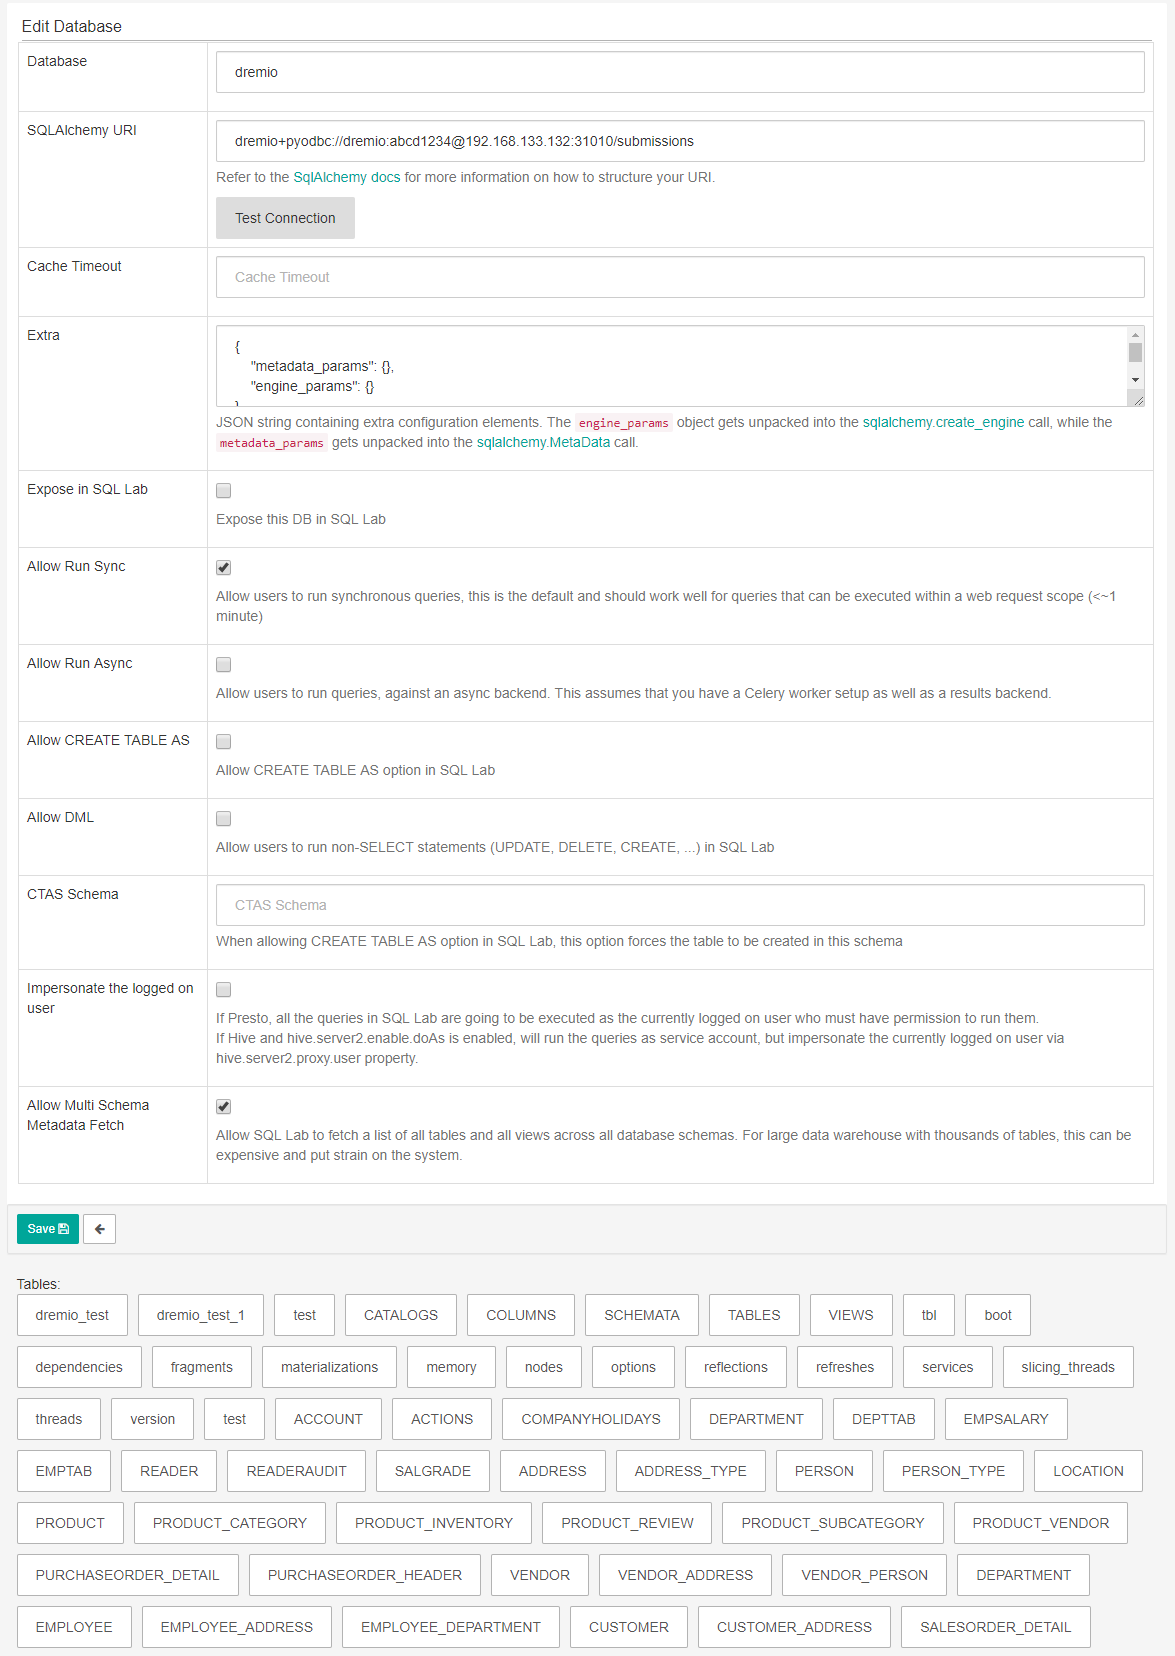
Task: Click the services table button
Action: click(x=948, y=1367)
